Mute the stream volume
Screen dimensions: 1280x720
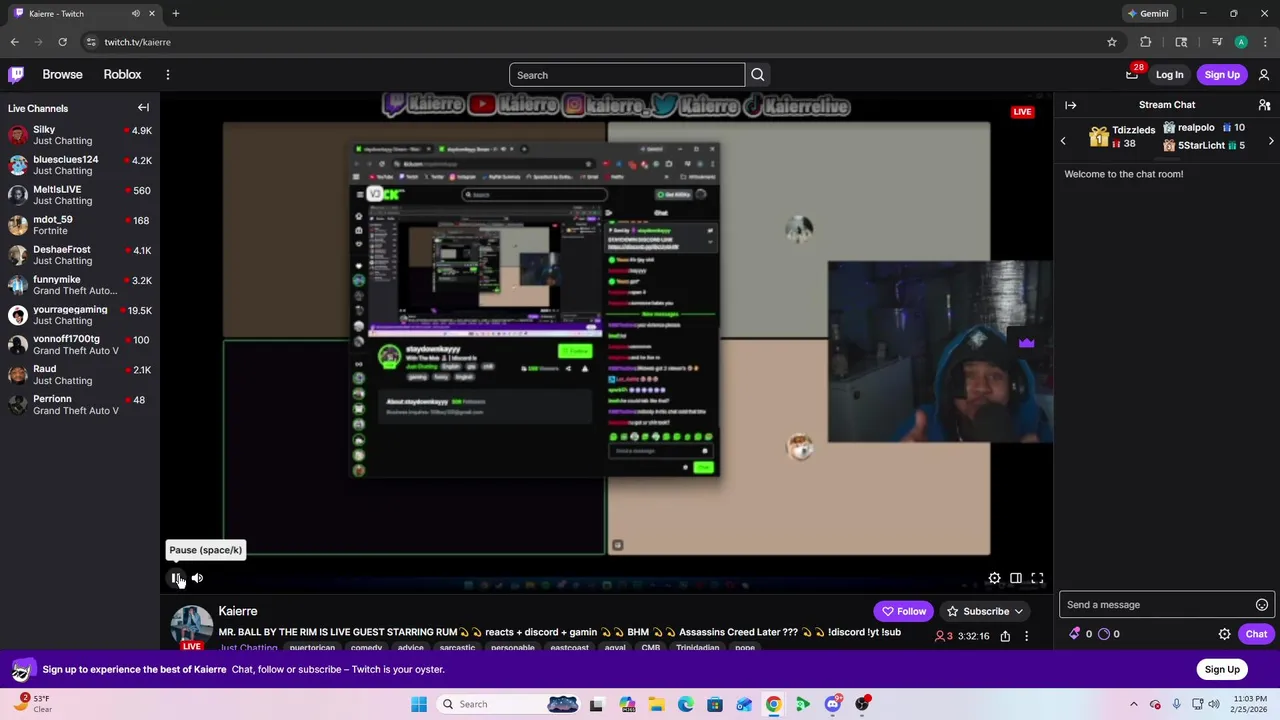[197, 578]
